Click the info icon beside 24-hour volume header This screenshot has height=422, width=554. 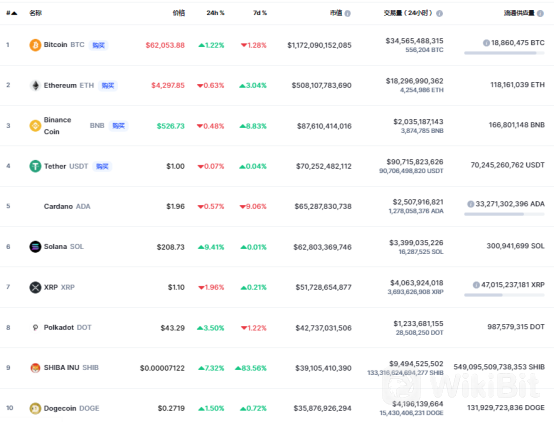click(x=439, y=13)
